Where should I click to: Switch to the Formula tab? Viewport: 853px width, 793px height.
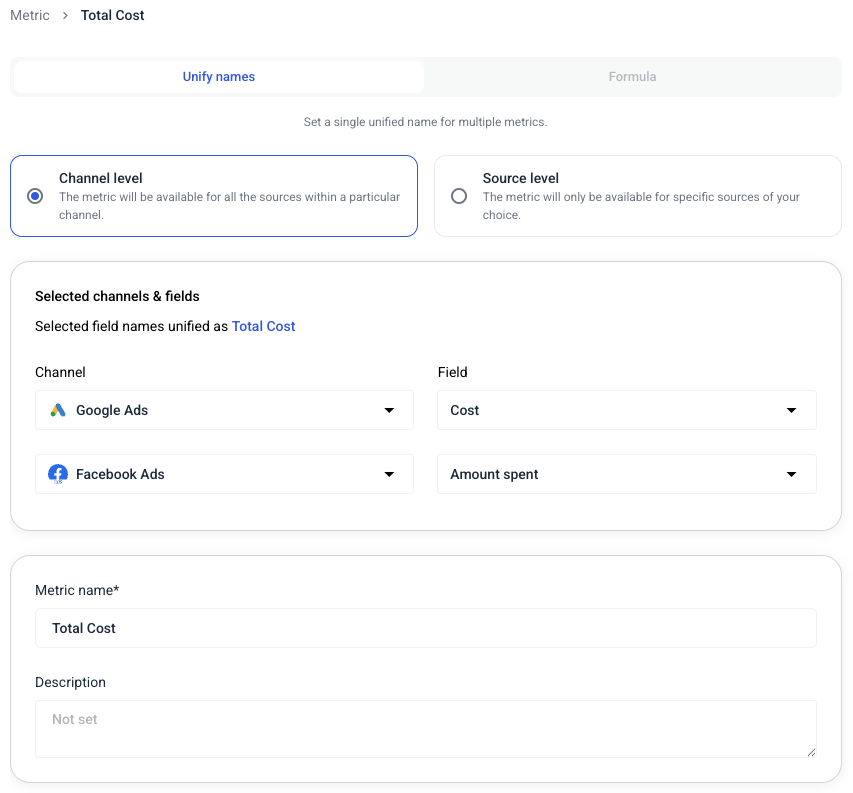632,76
